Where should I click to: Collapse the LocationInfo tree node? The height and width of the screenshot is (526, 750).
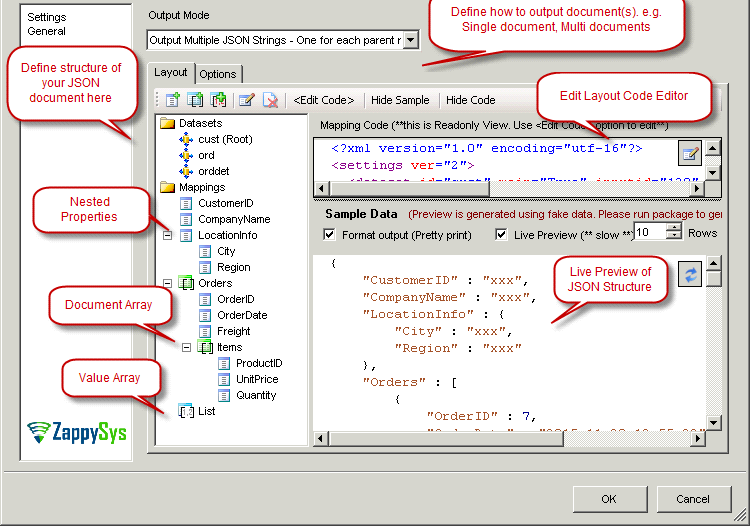click(x=167, y=235)
